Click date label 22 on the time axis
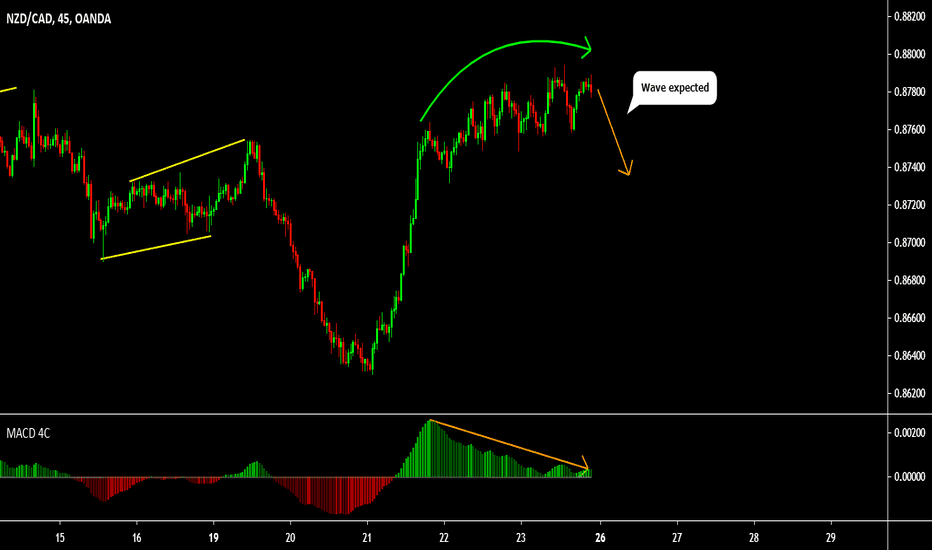Image resolution: width=932 pixels, height=550 pixels. (444, 538)
